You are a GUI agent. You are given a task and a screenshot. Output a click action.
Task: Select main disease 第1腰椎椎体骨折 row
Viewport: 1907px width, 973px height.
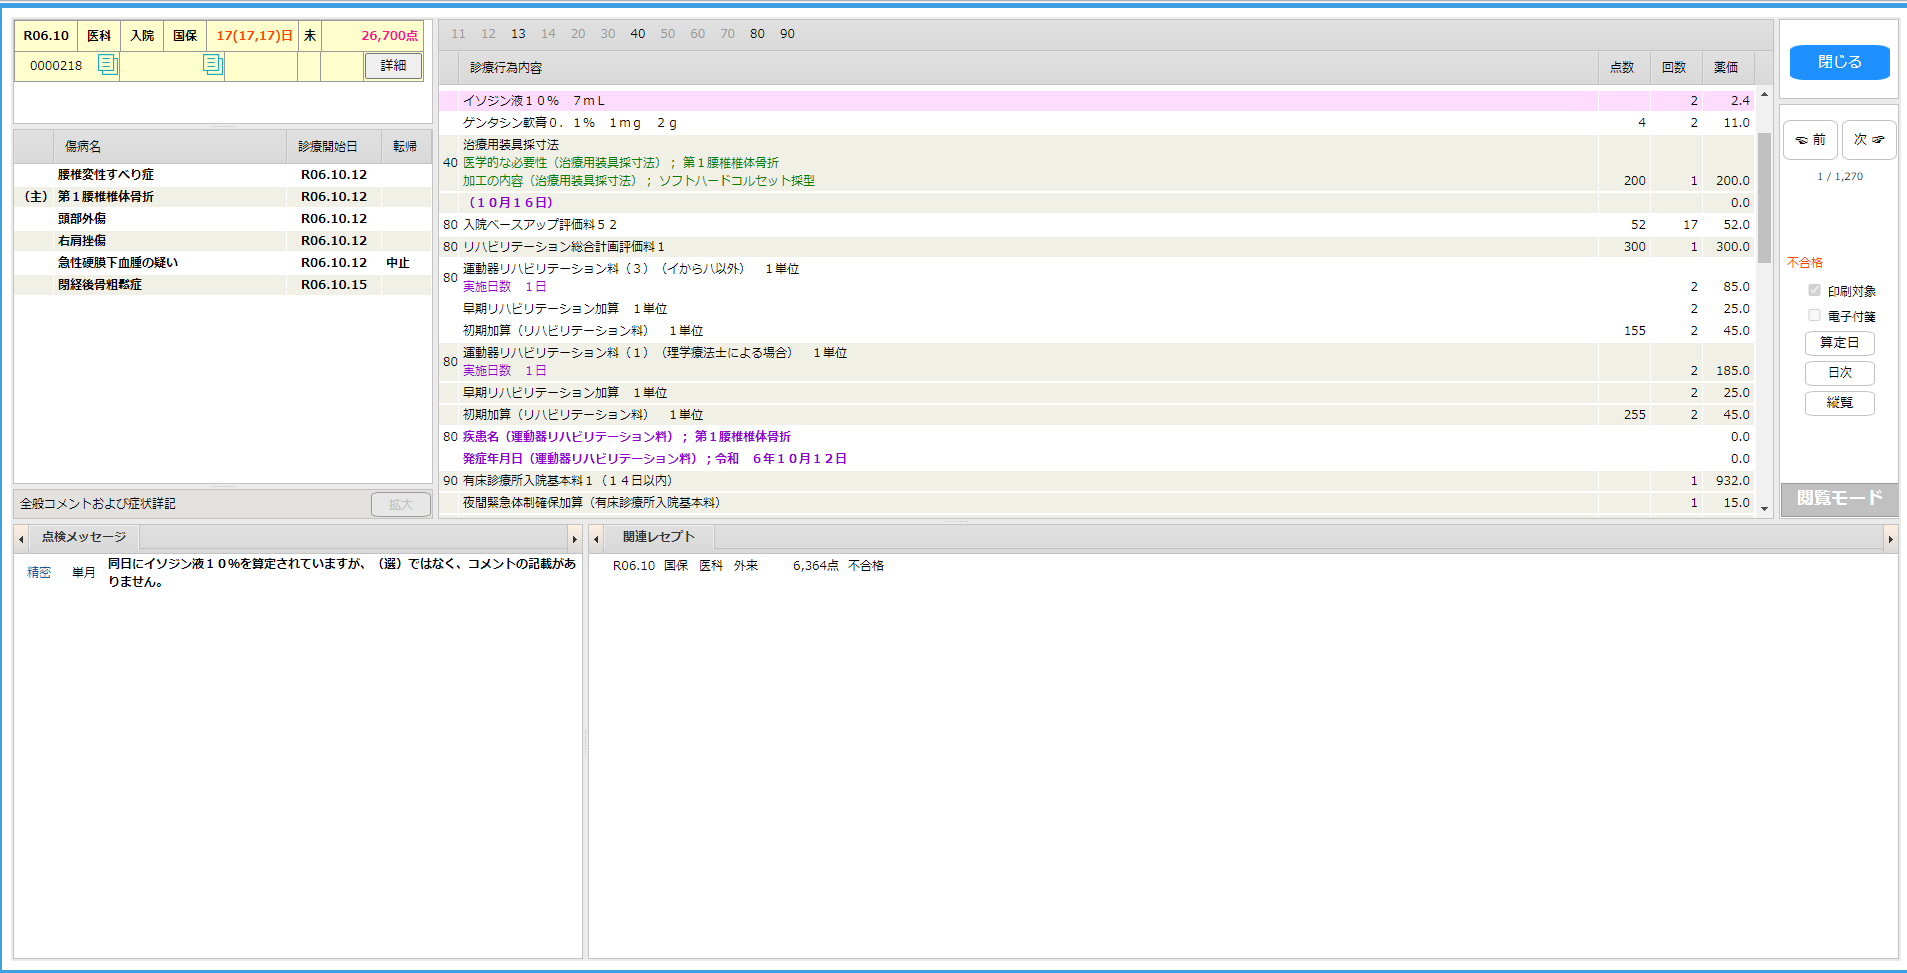pyautogui.click(x=223, y=197)
